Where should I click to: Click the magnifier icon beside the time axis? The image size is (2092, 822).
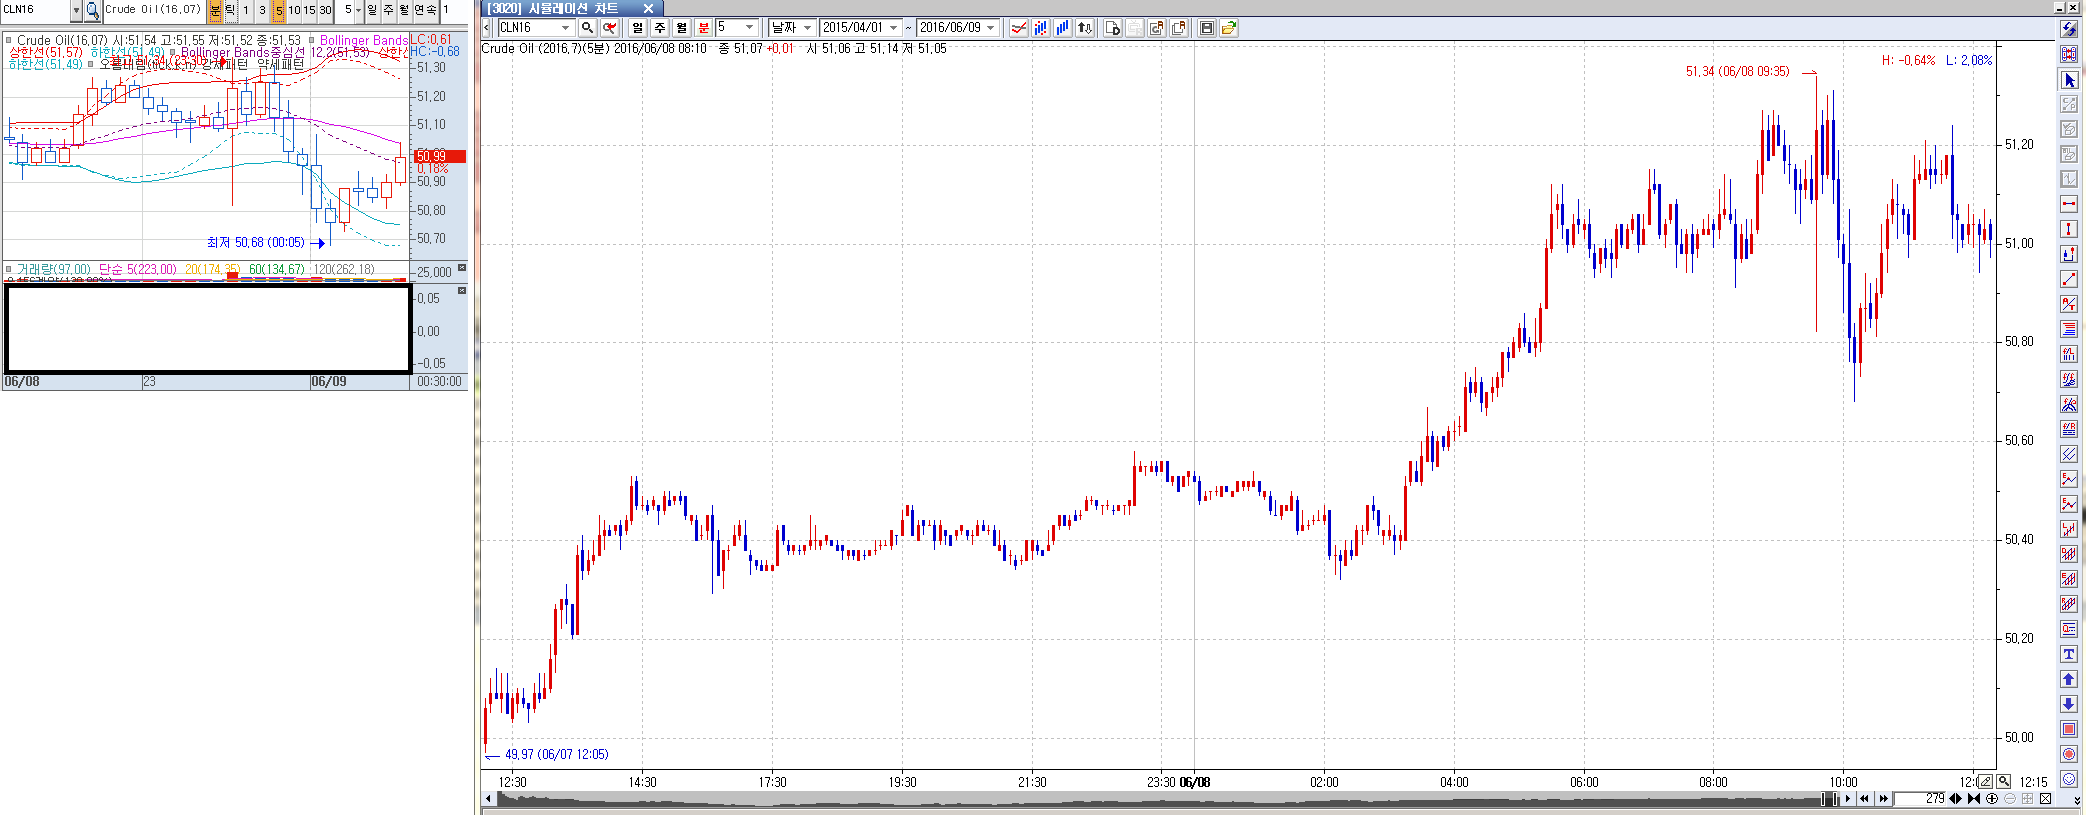(2004, 782)
